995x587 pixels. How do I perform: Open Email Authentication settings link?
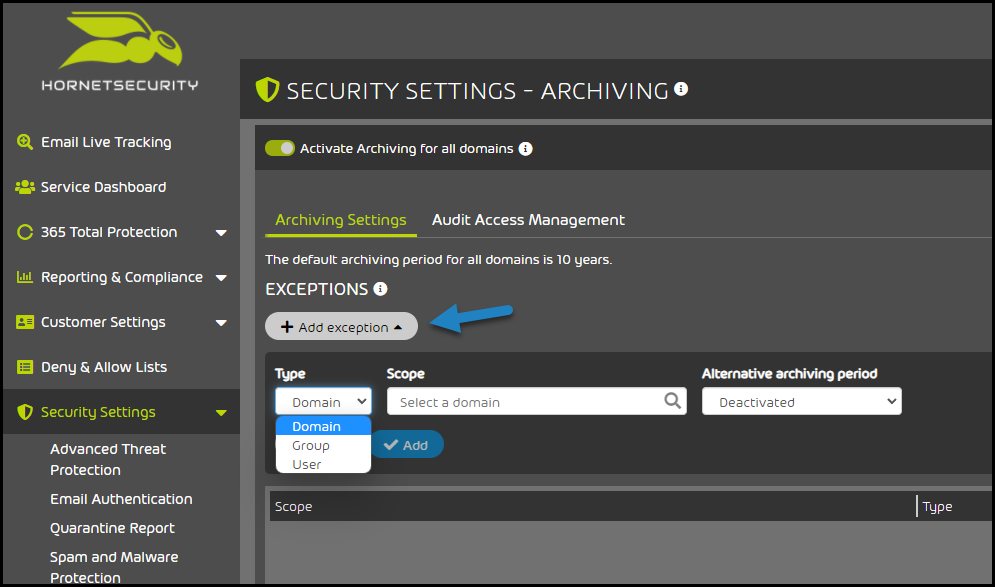click(x=121, y=499)
